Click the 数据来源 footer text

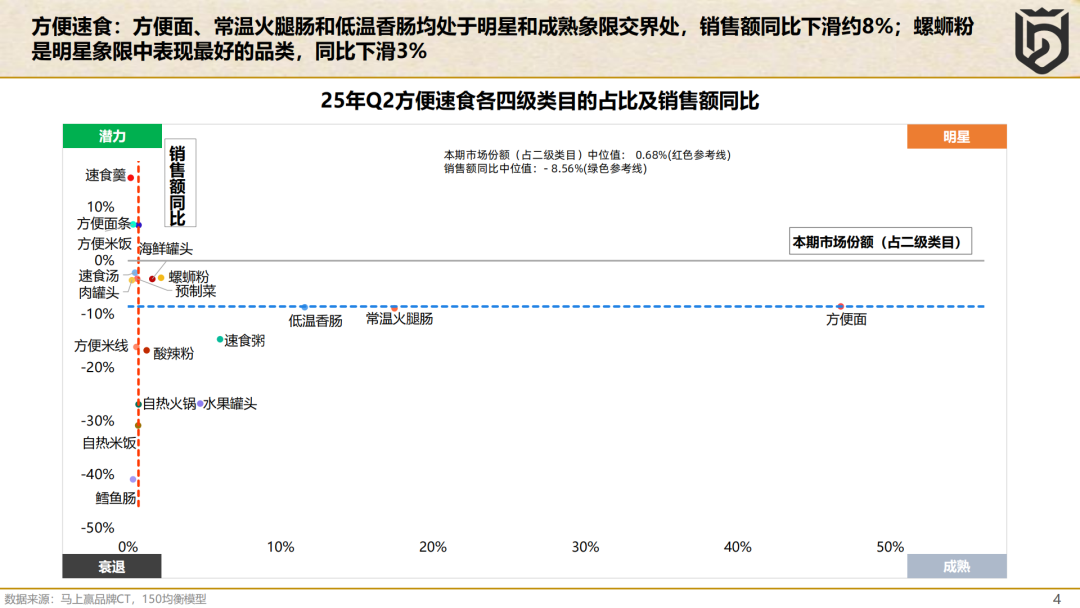coord(105,599)
